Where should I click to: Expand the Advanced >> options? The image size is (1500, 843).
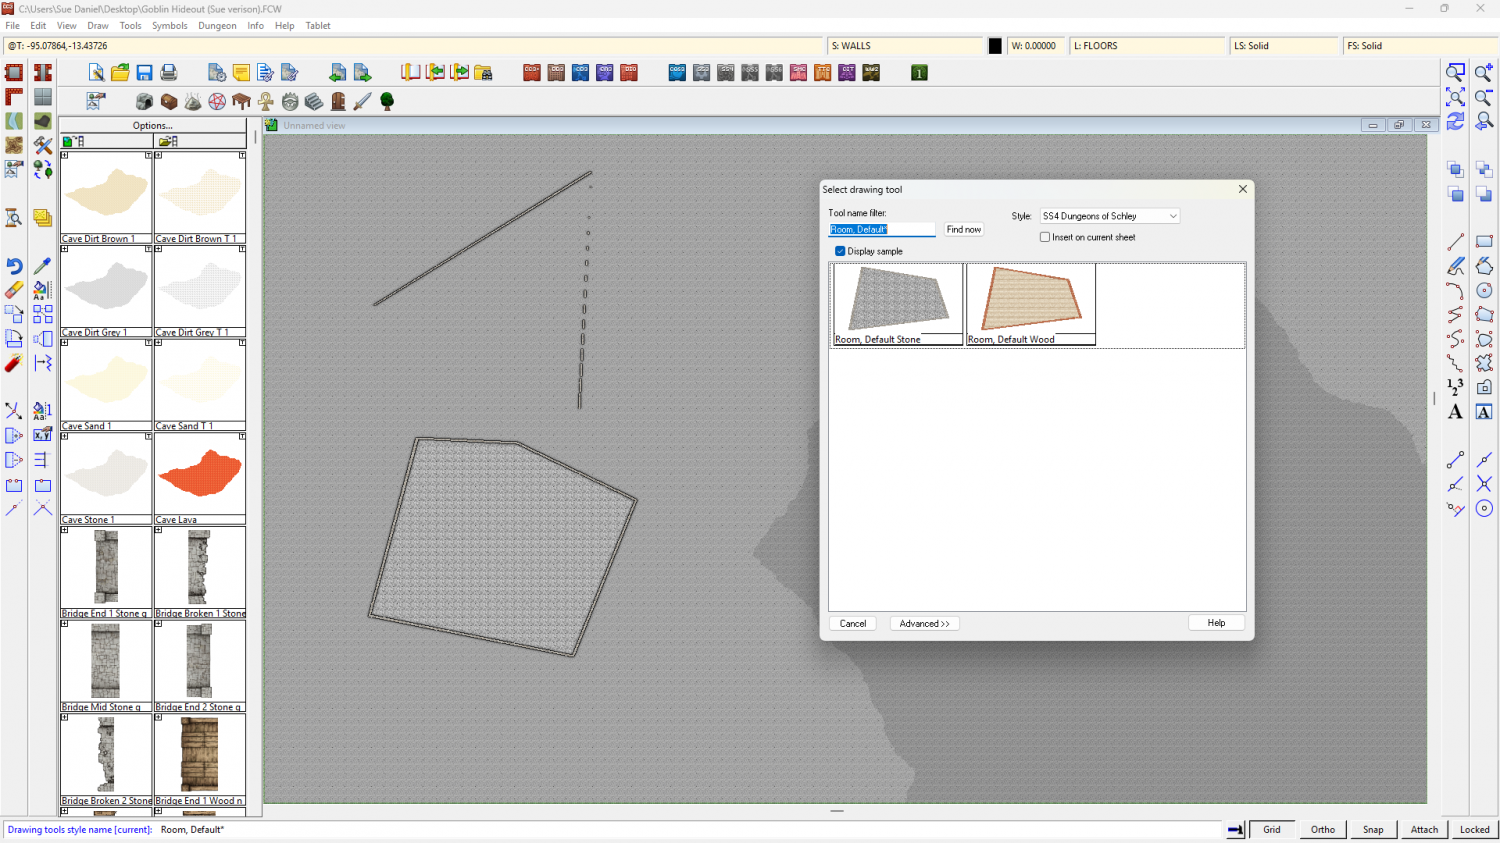pos(924,623)
